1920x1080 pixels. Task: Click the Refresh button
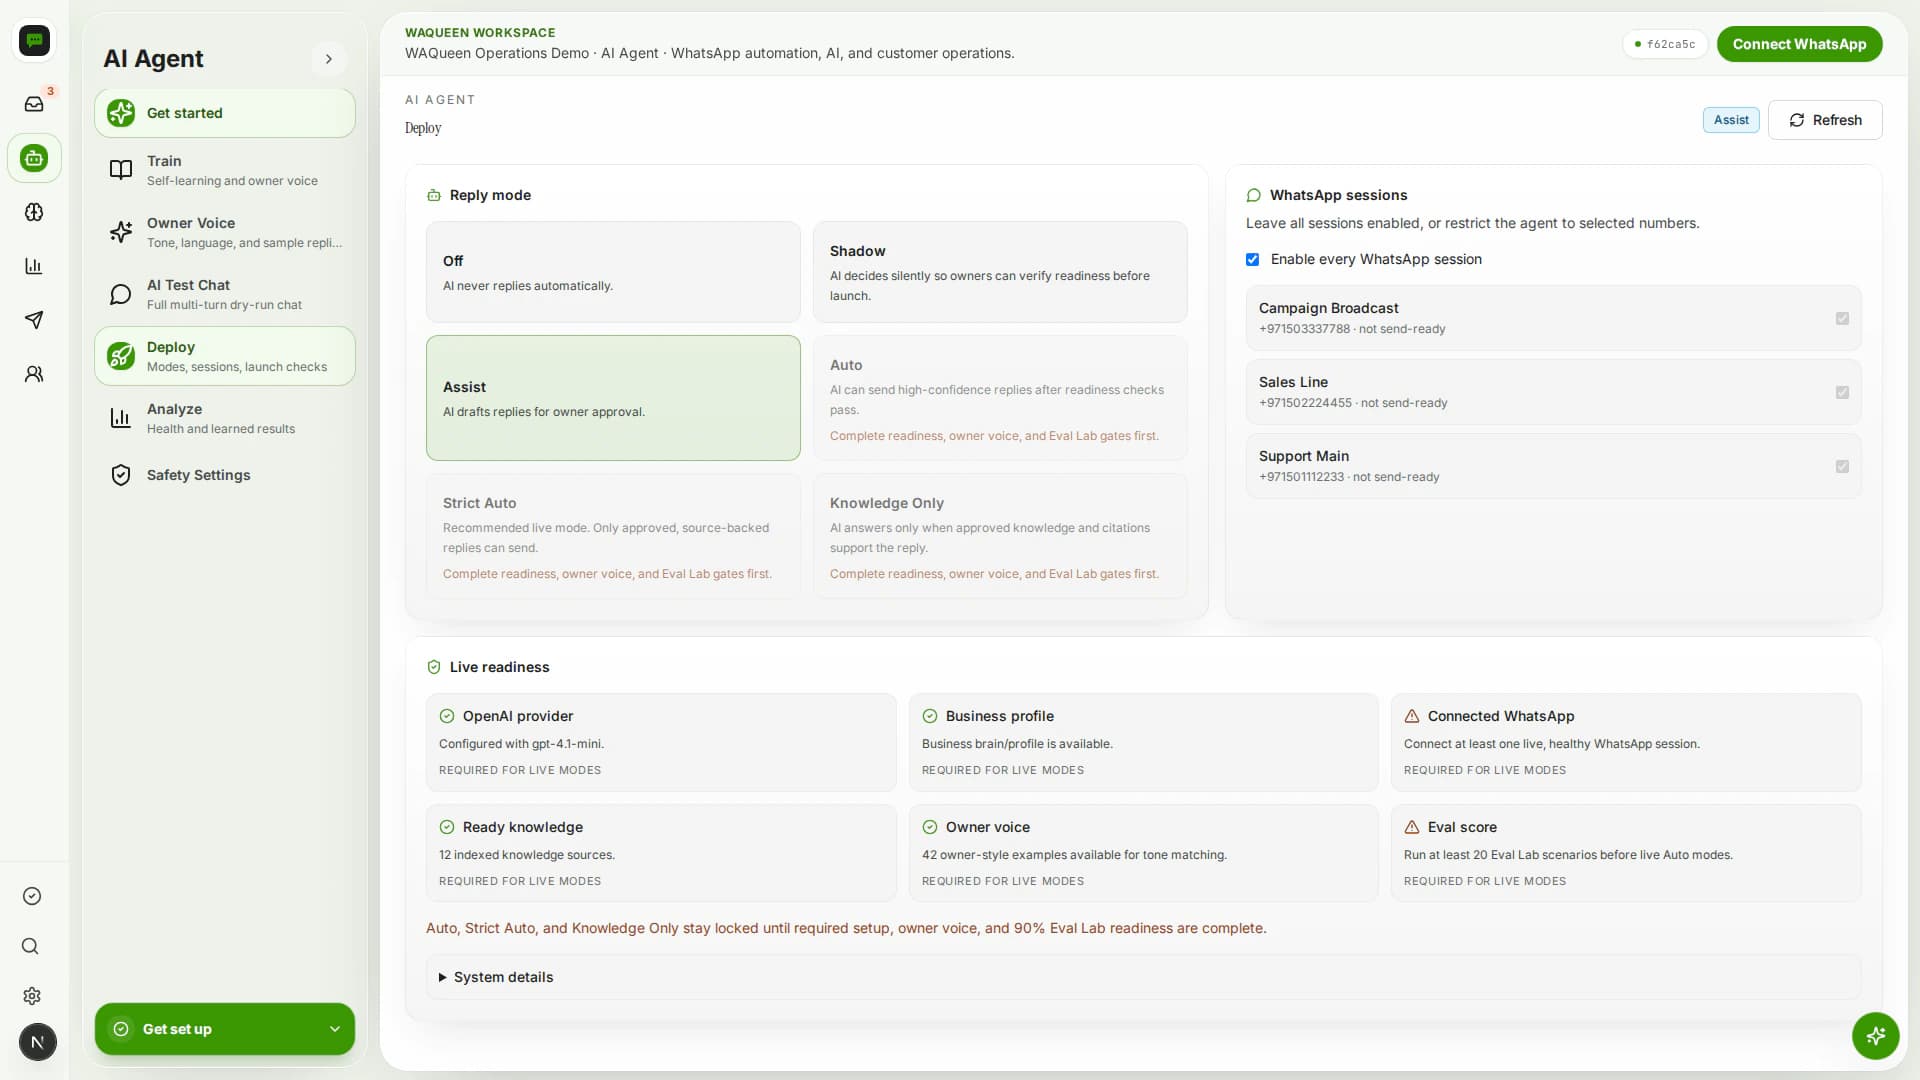click(1825, 120)
